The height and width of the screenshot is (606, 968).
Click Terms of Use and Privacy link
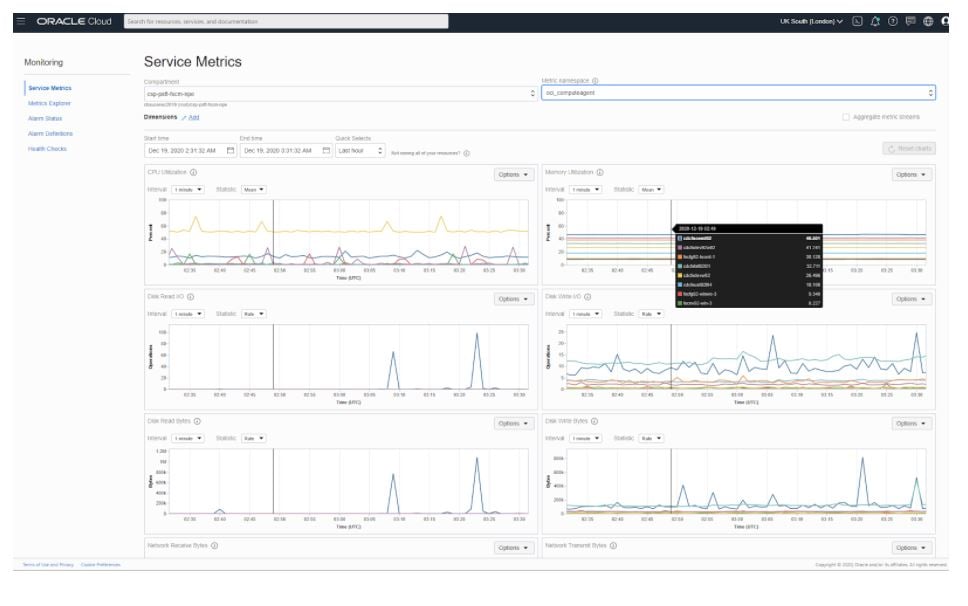coord(48,565)
